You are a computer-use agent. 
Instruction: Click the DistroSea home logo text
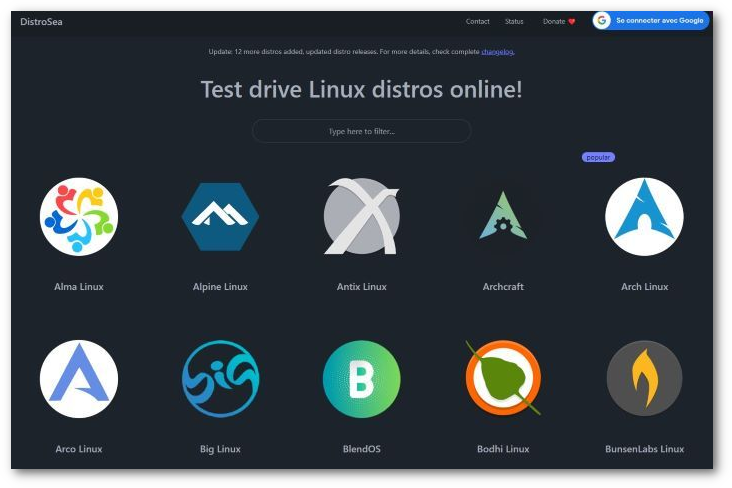[41, 22]
